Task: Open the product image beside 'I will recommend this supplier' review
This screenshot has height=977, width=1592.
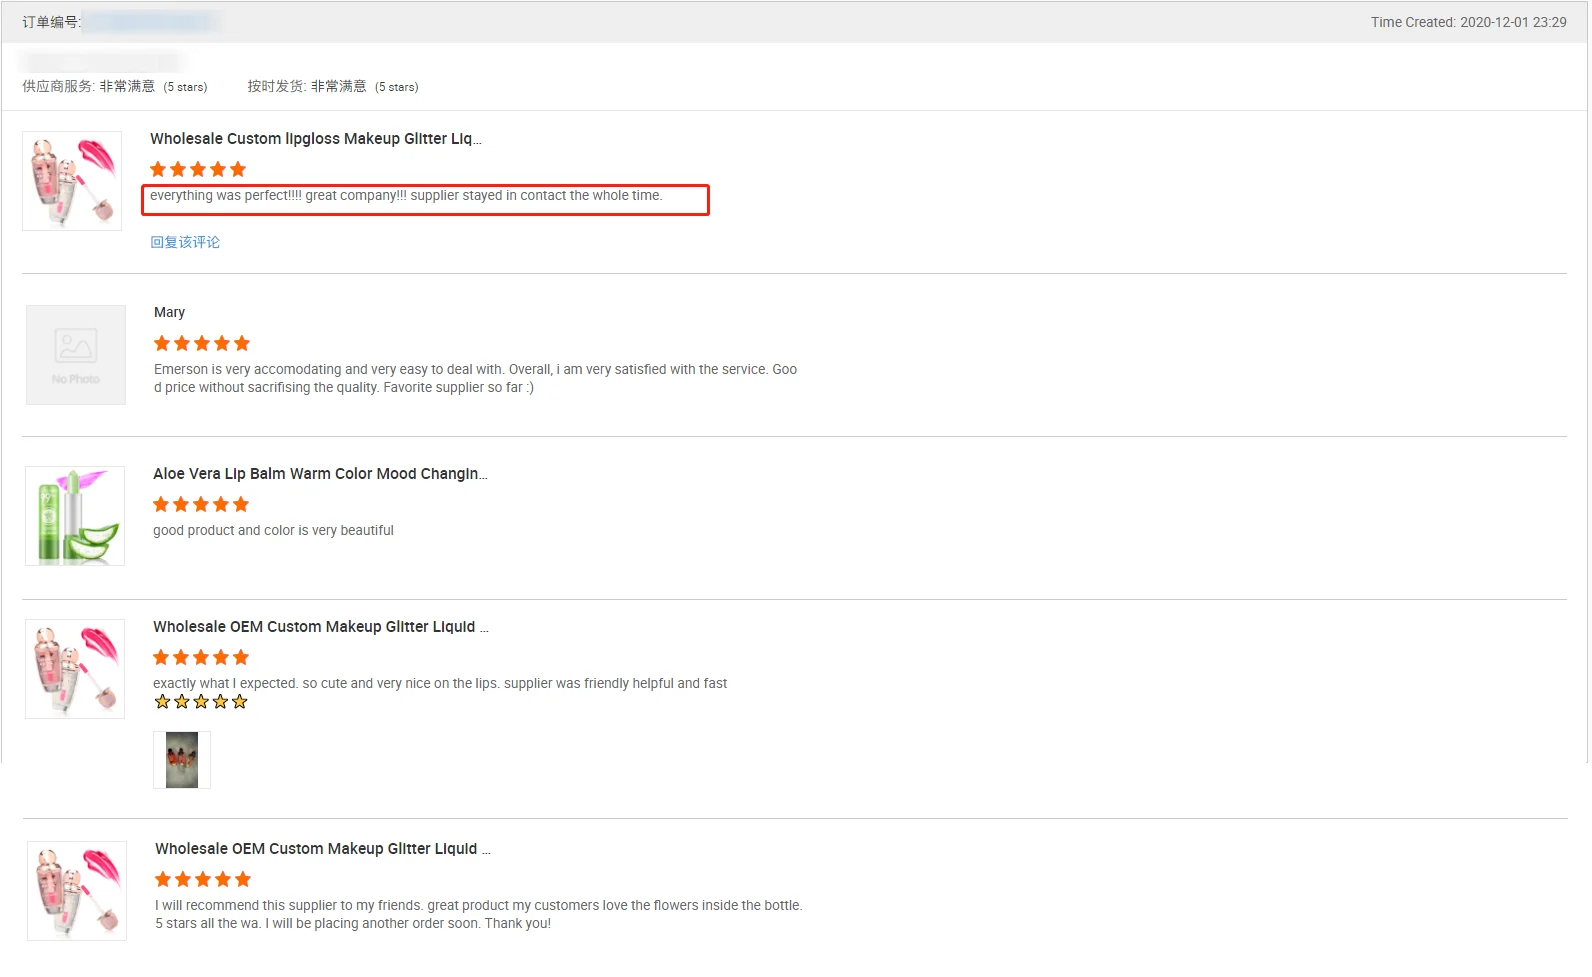Action: (77, 891)
